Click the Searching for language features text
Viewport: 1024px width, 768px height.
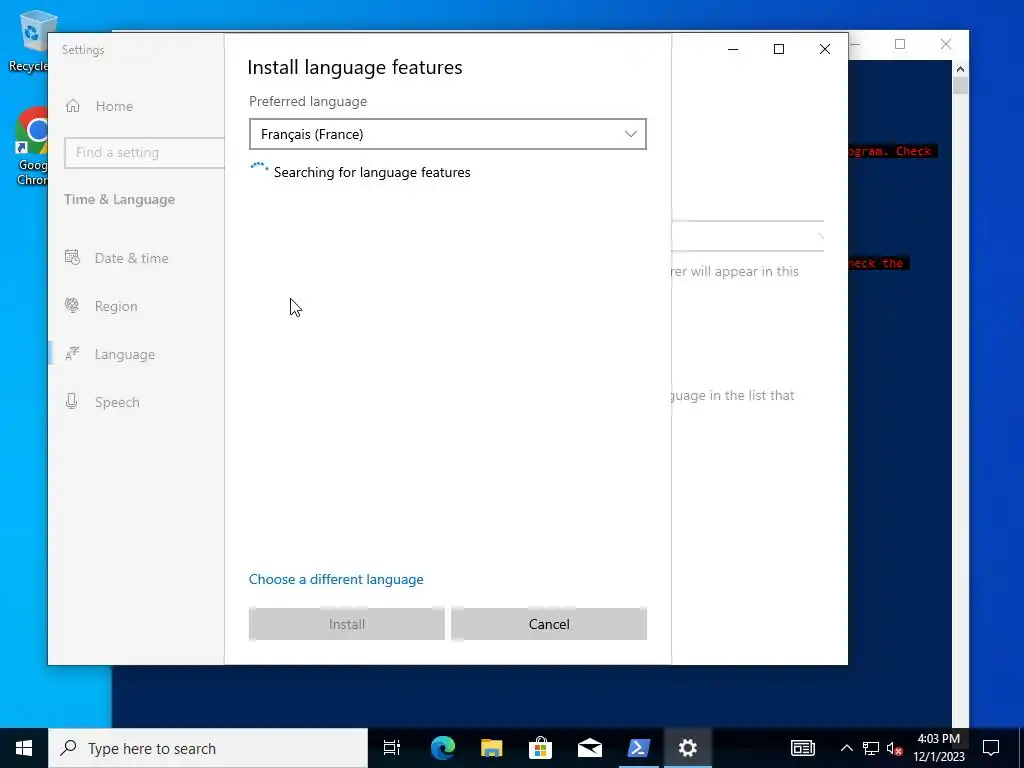(x=372, y=172)
